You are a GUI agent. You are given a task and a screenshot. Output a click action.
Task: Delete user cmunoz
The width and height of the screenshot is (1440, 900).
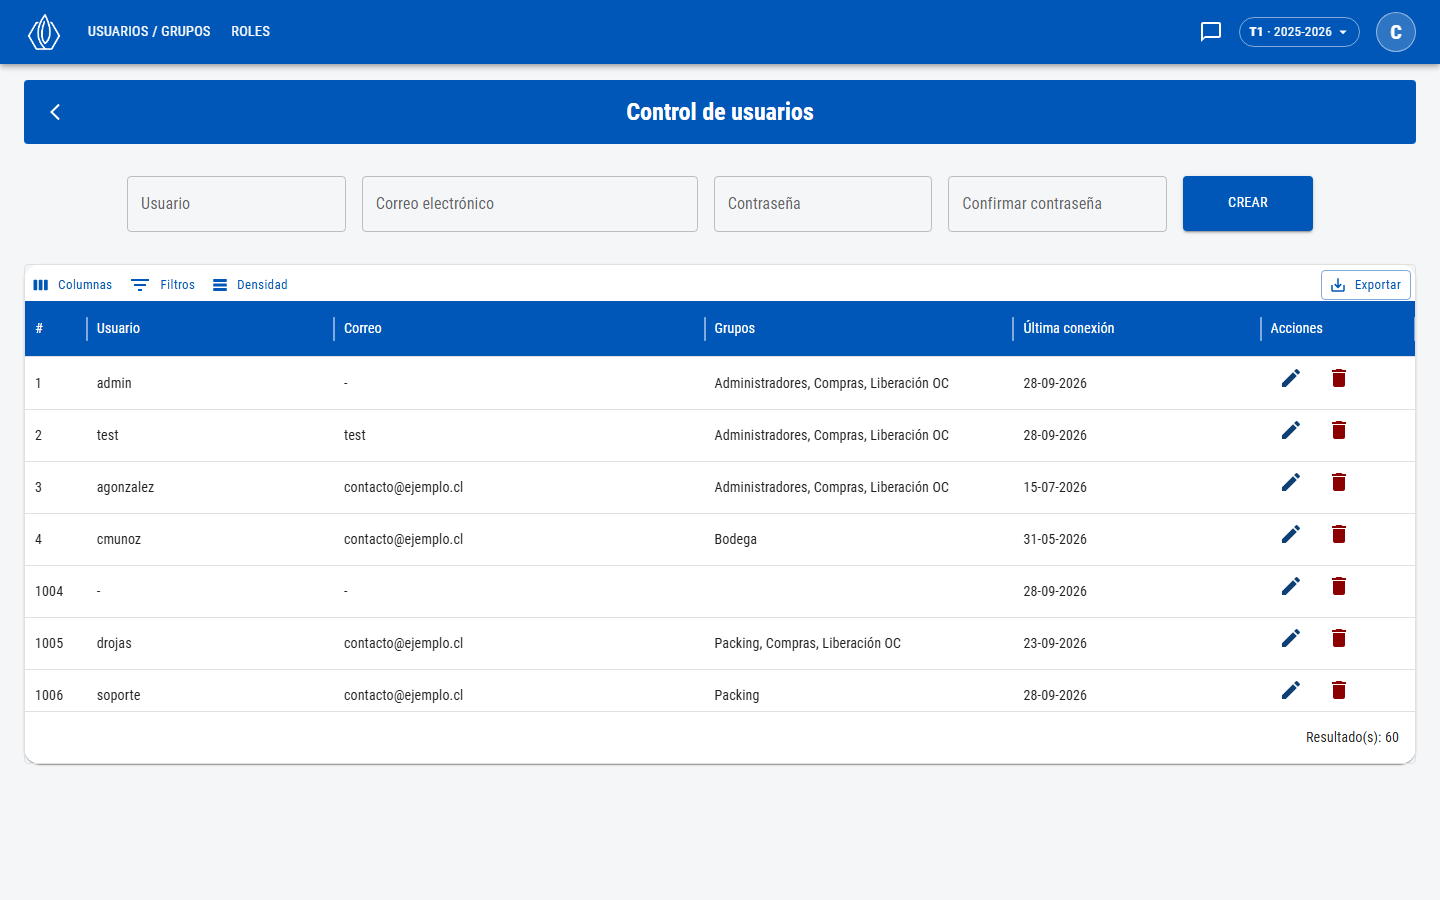point(1339,534)
